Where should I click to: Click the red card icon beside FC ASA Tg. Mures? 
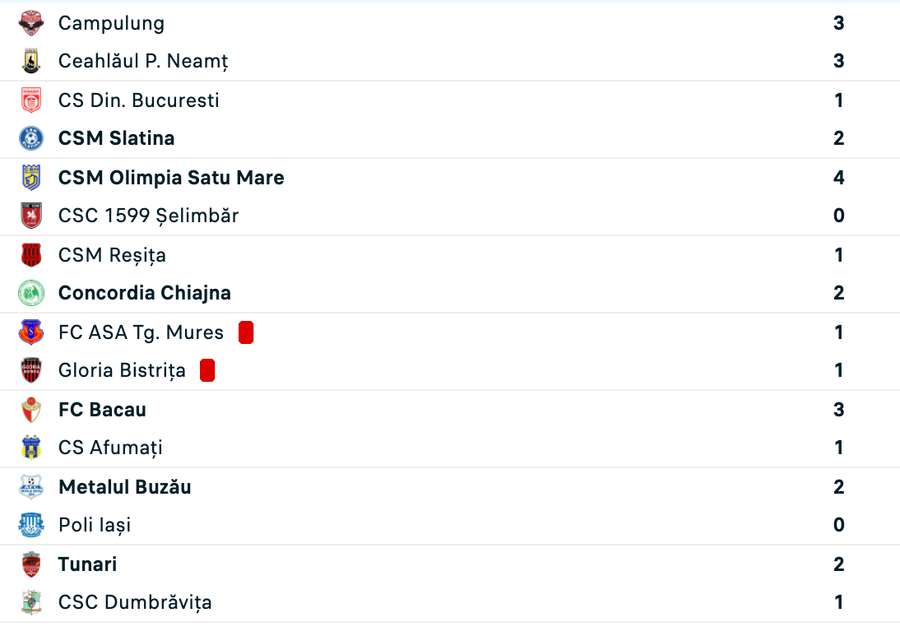coord(245,332)
